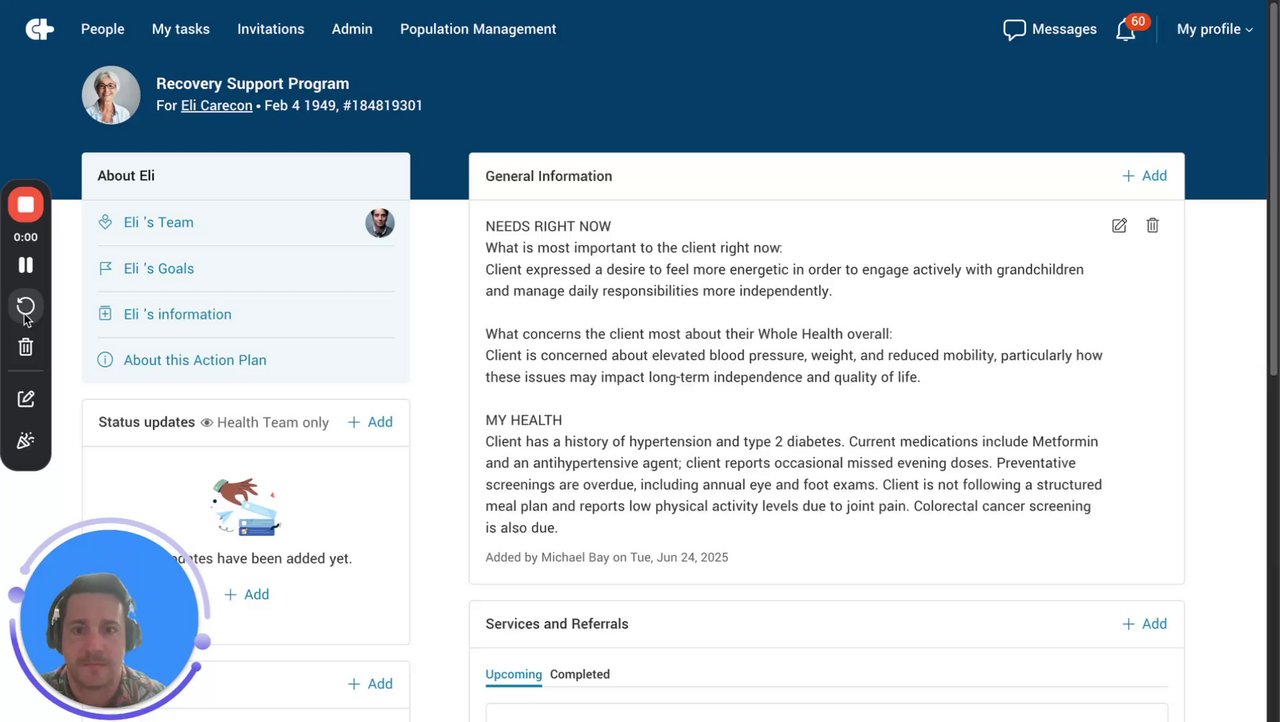
Task: Open the notifications bell
Action: [1126, 30]
